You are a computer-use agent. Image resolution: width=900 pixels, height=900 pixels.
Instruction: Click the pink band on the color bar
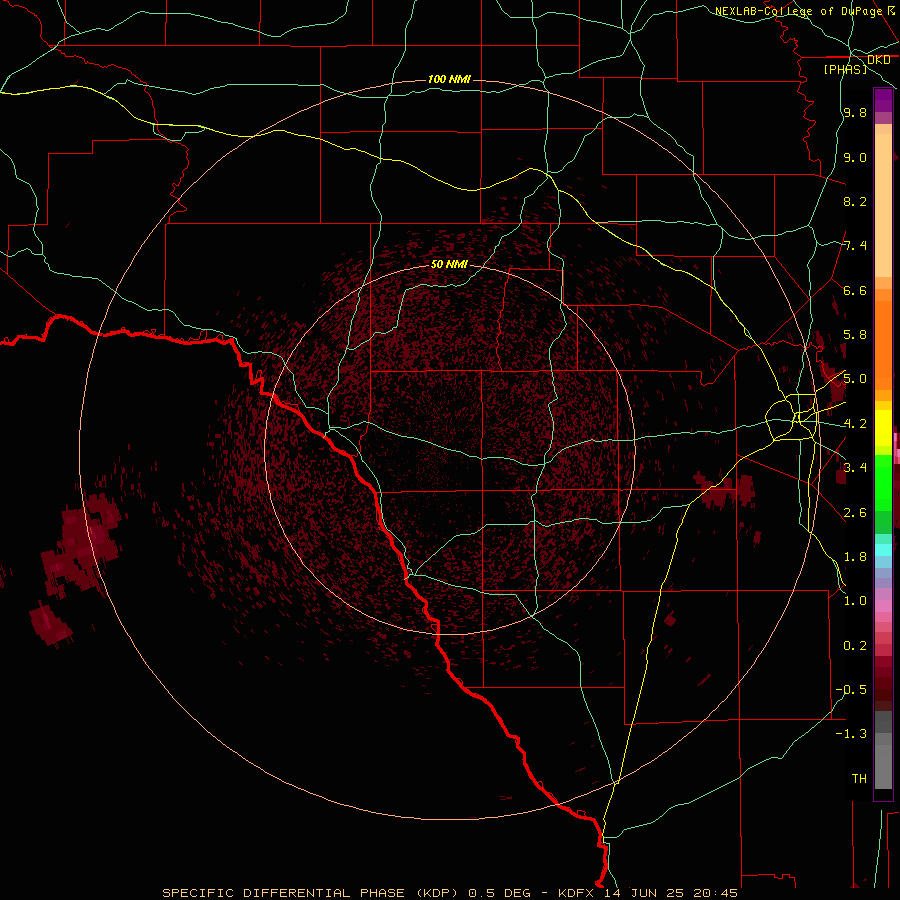click(x=883, y=606)
